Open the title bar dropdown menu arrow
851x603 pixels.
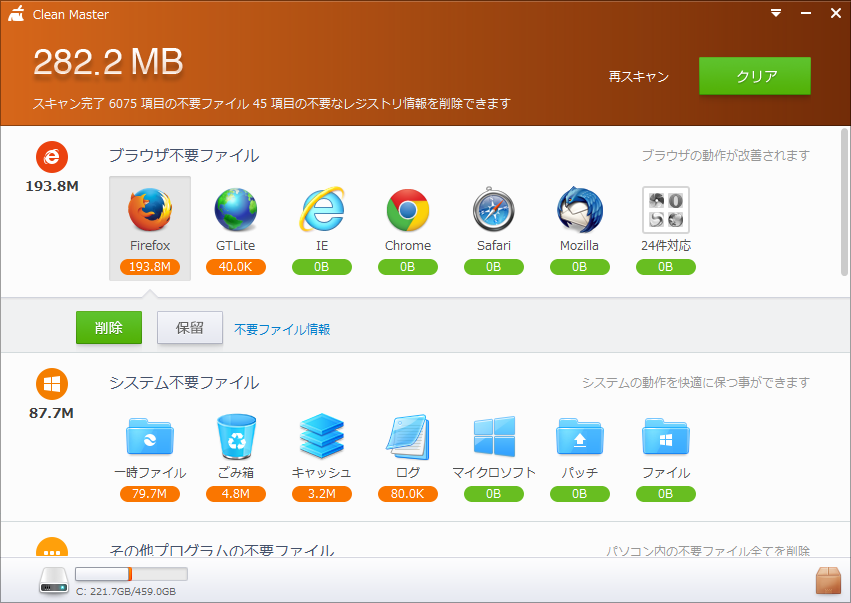click(x=776, y=13)
